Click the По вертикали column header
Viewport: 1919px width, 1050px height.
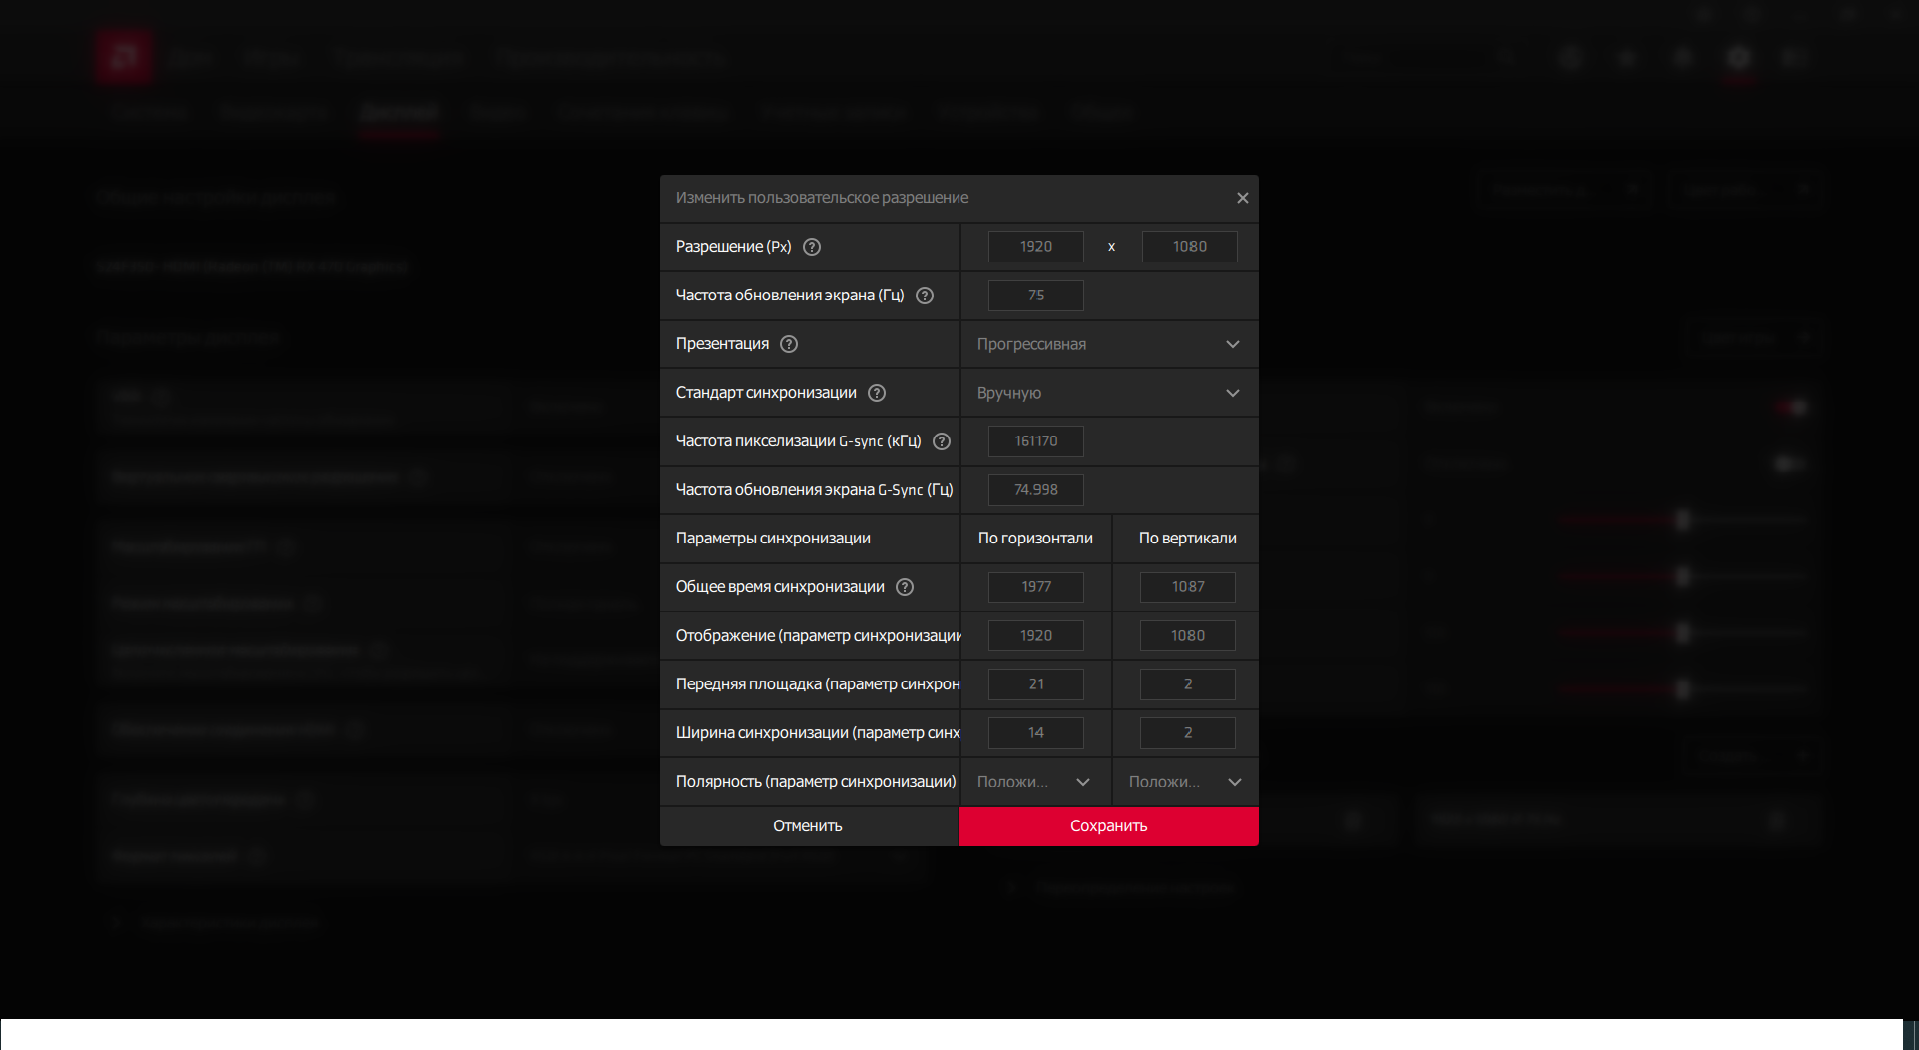(x=1188, y=538)
